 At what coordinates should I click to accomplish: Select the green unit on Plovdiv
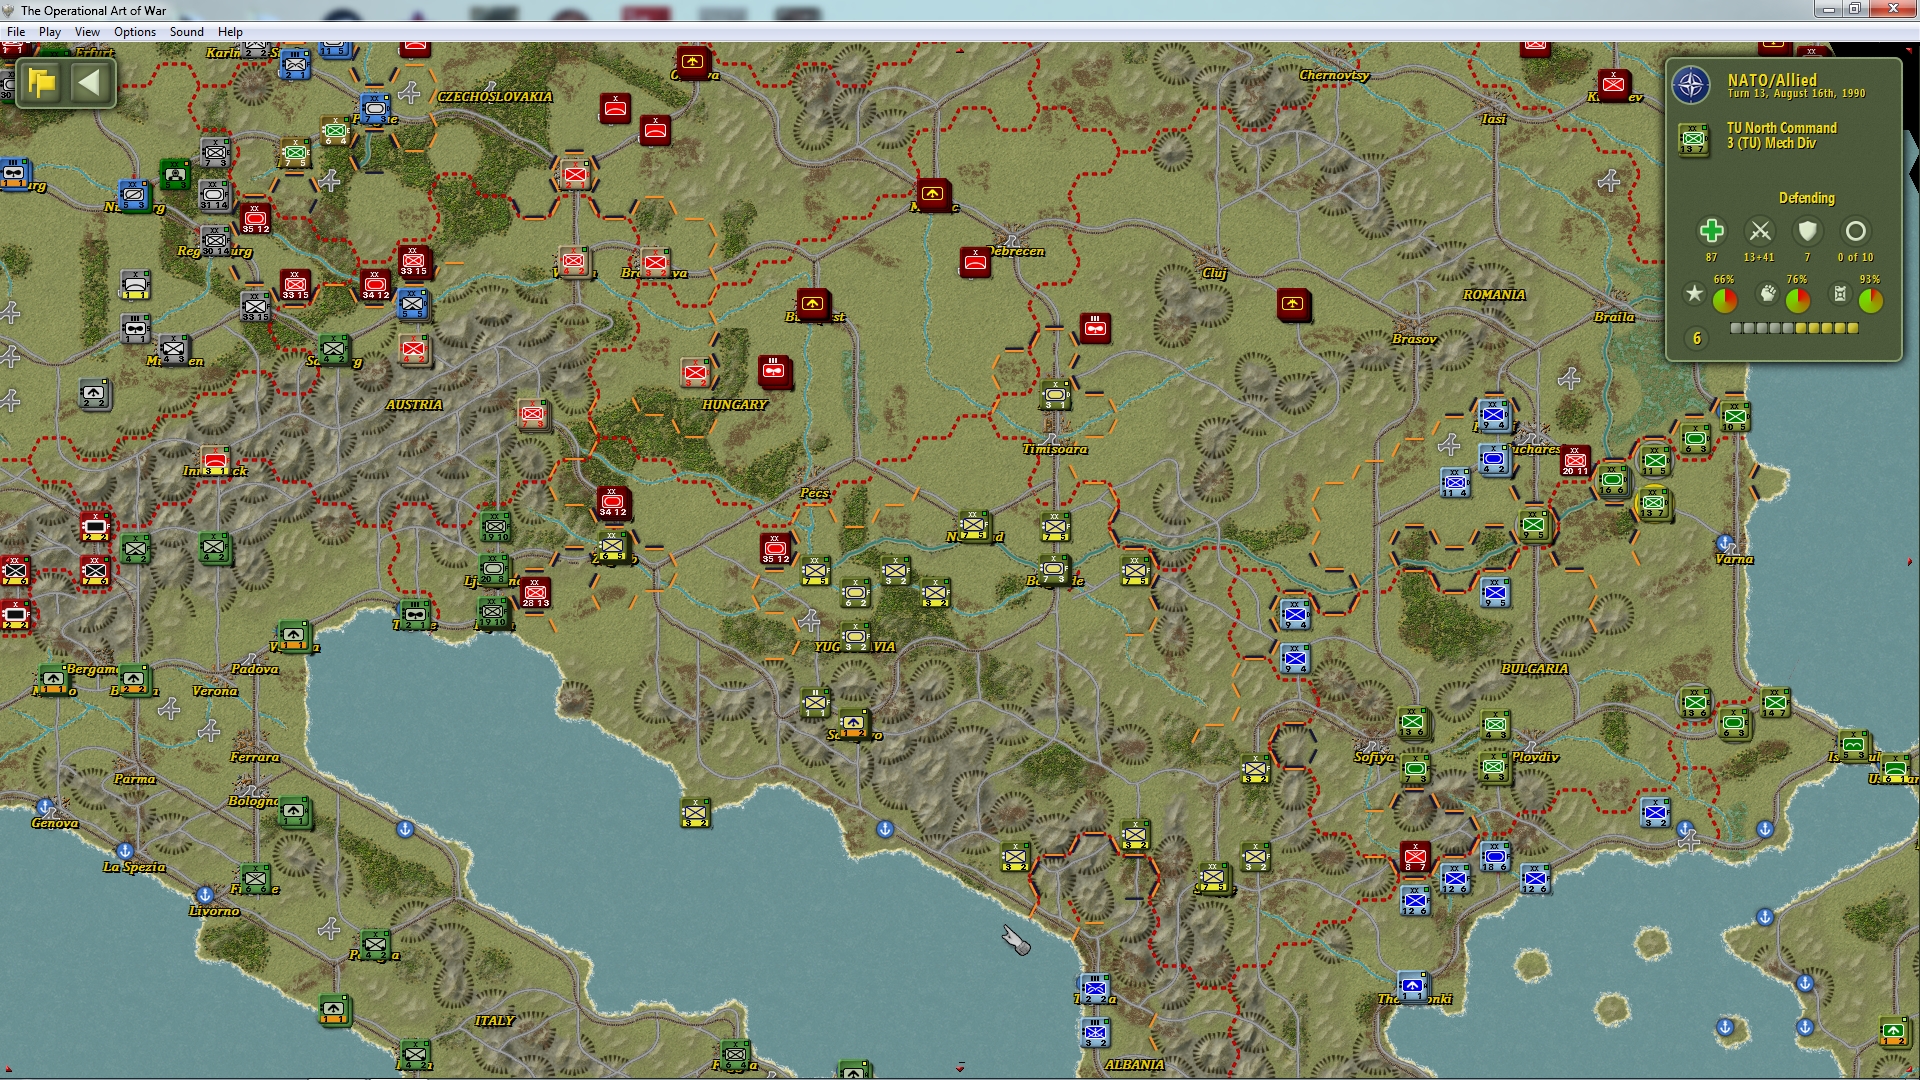coord(1494,768)
